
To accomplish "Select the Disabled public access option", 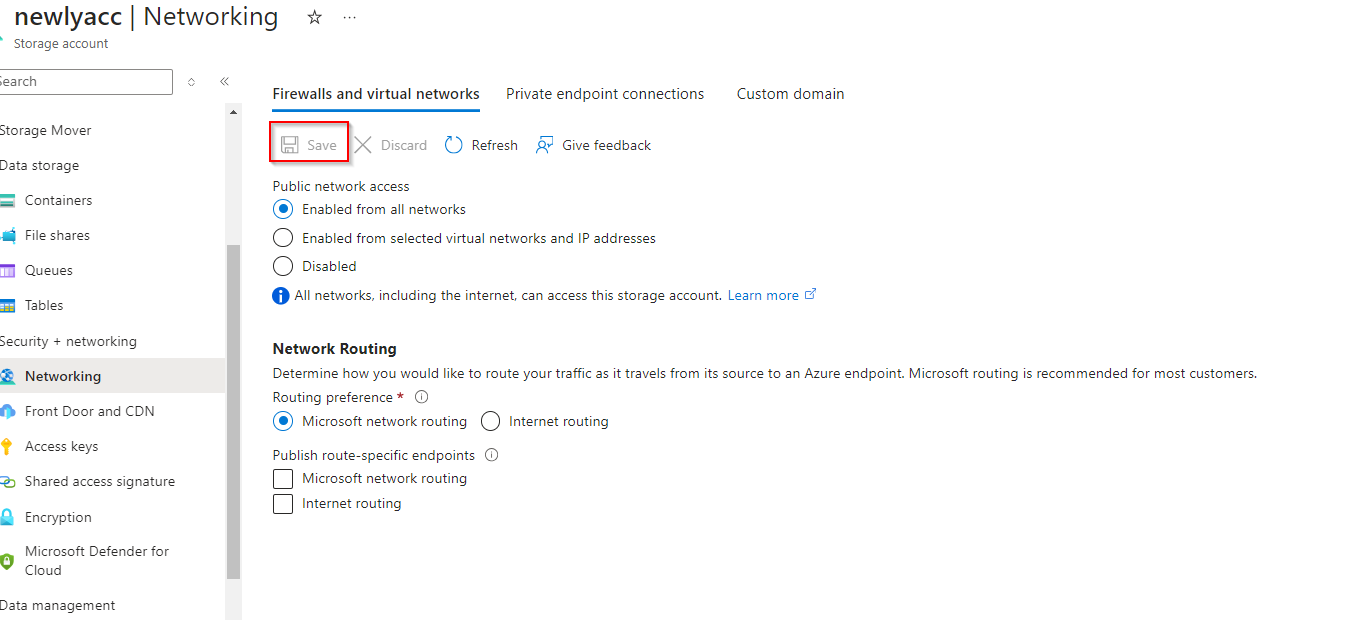I will [x=283, y=266].
